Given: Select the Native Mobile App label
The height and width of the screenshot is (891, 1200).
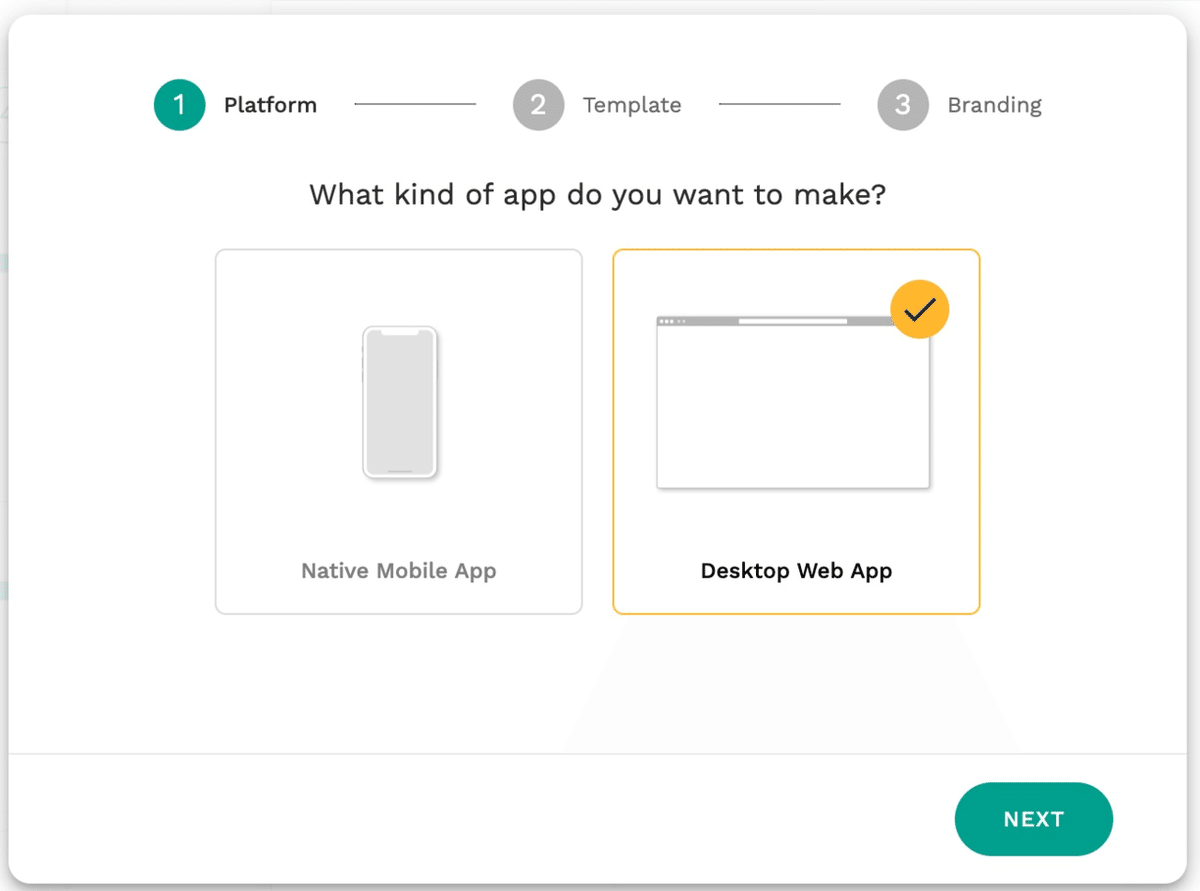Looking at the screenshot, I should (399, 571).
